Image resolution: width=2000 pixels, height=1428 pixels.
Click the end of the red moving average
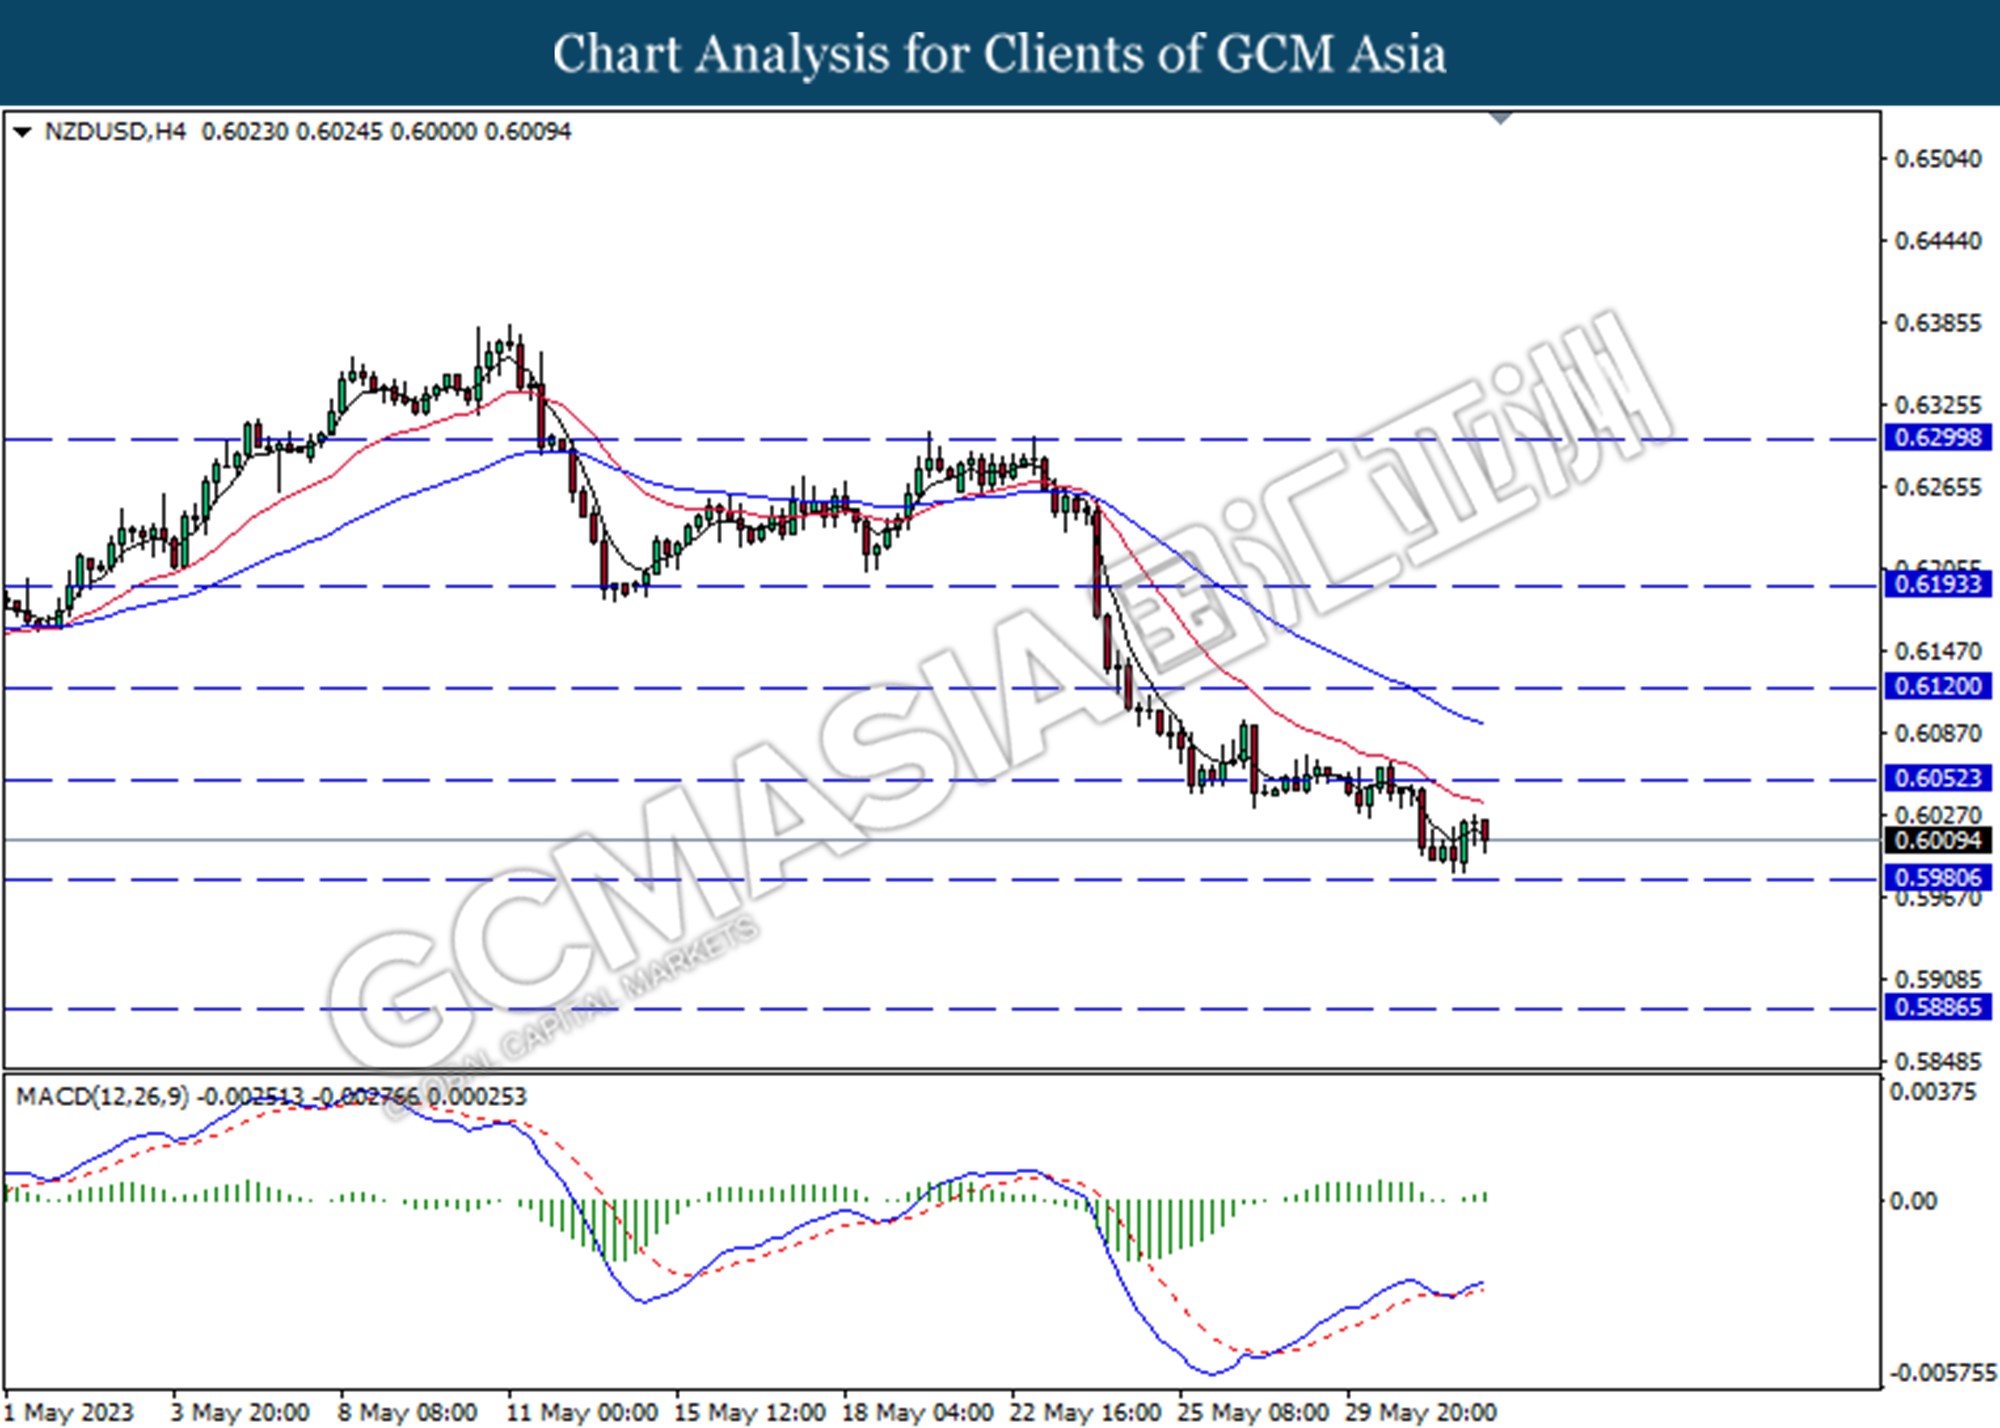coord(1481,801)
